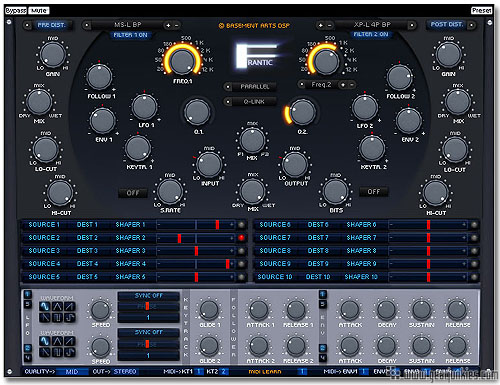
Task: Select the triangle waveform for the second LFO
Action: click(57, 341)
